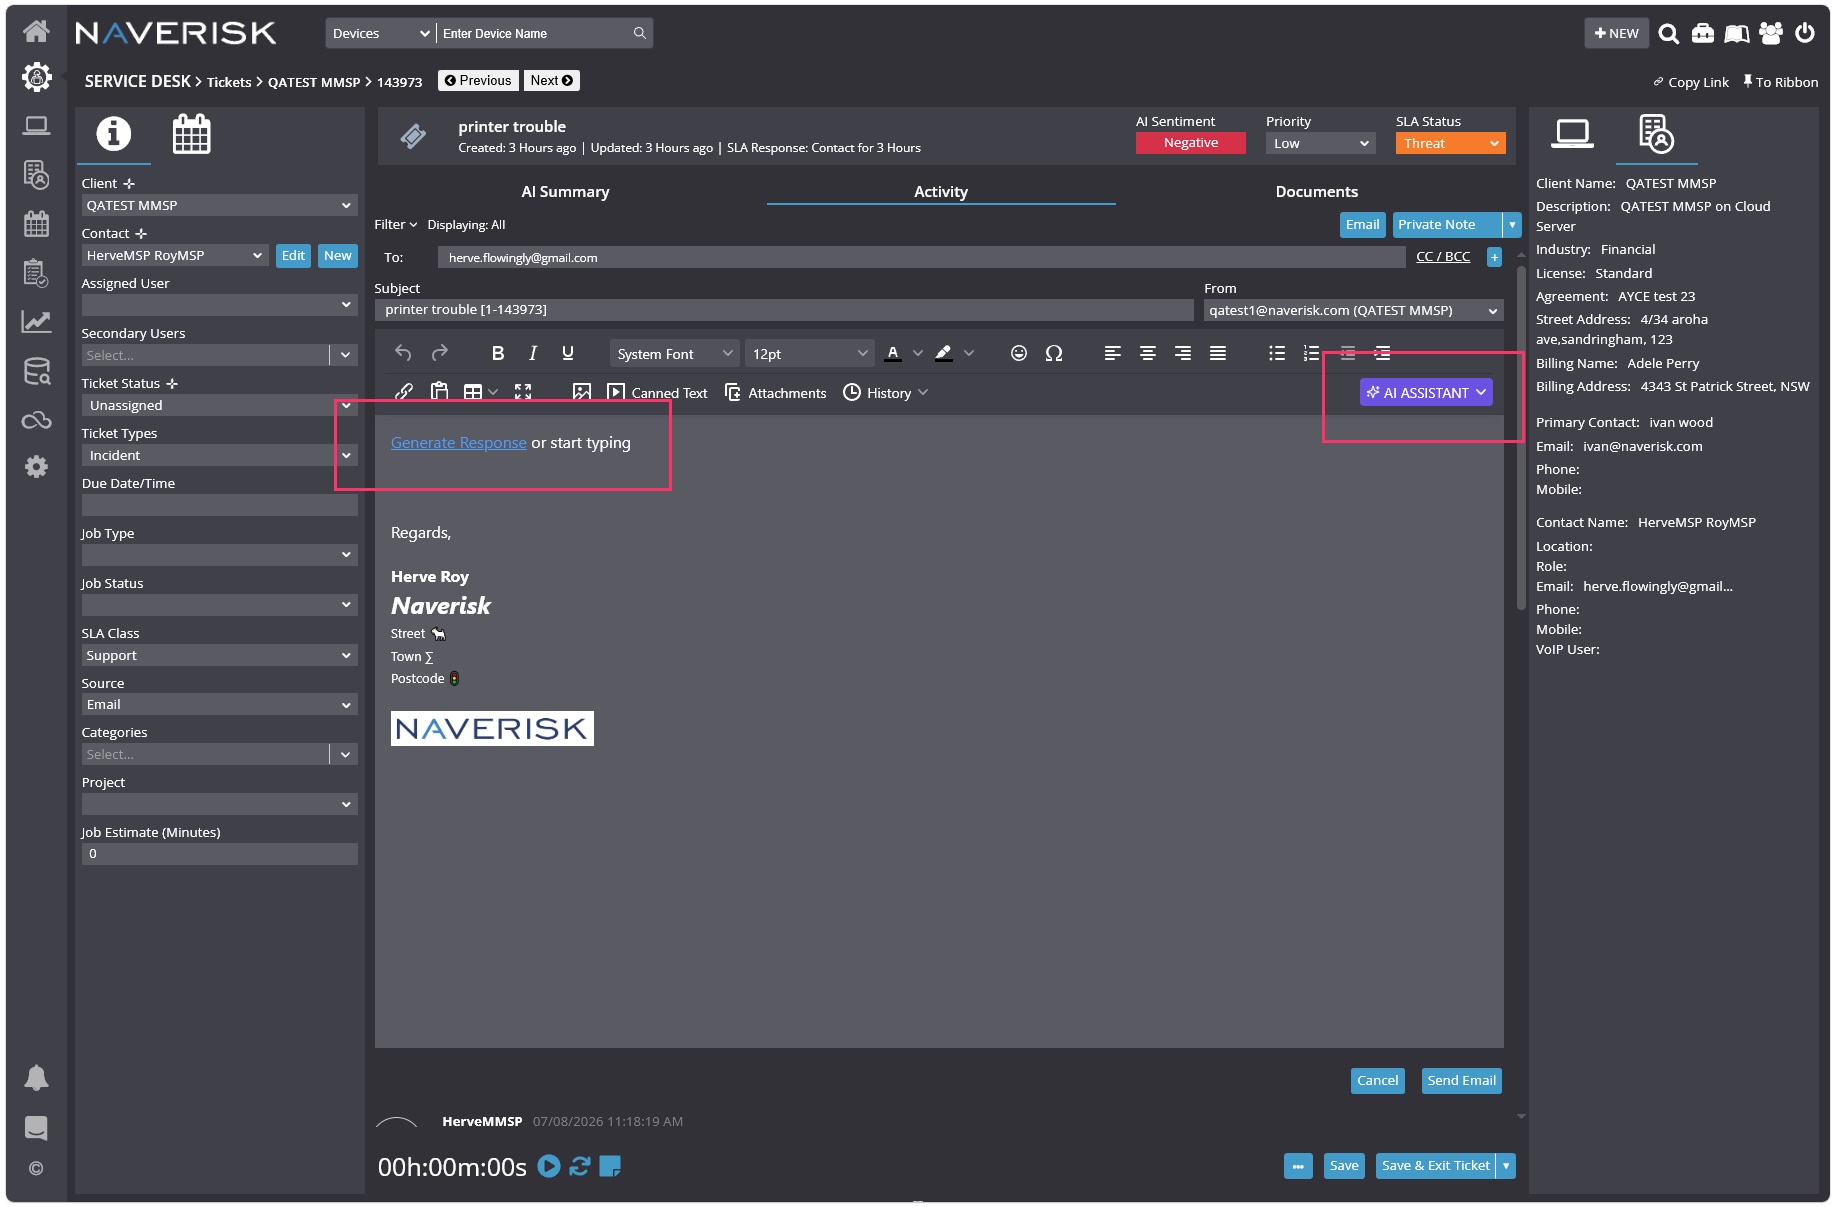1836x1207 pixels.
Task: Open the Devices search type dropdown
Action: (381, 33)
